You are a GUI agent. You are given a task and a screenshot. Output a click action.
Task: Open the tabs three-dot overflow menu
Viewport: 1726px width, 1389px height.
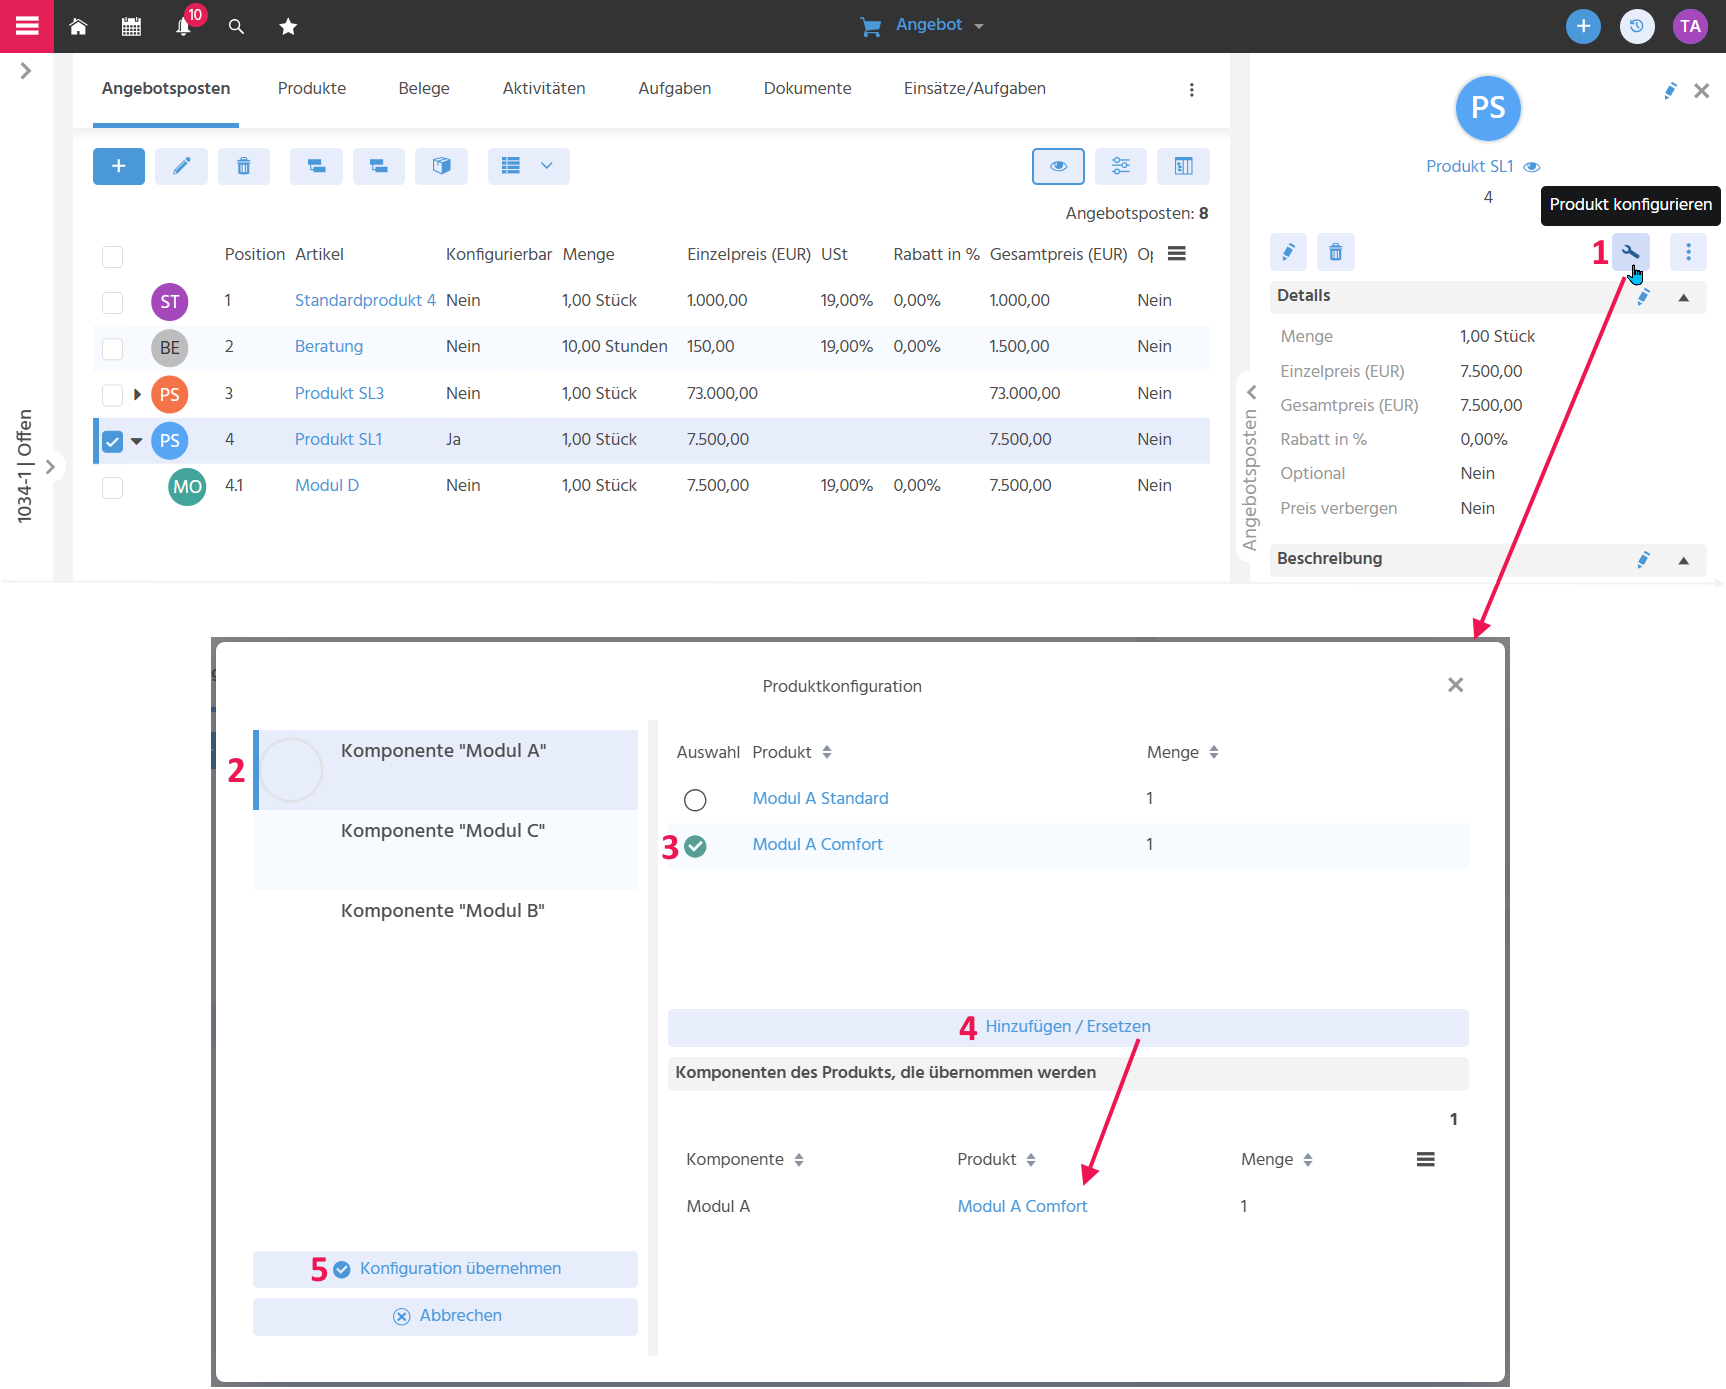click(1191, 90)
